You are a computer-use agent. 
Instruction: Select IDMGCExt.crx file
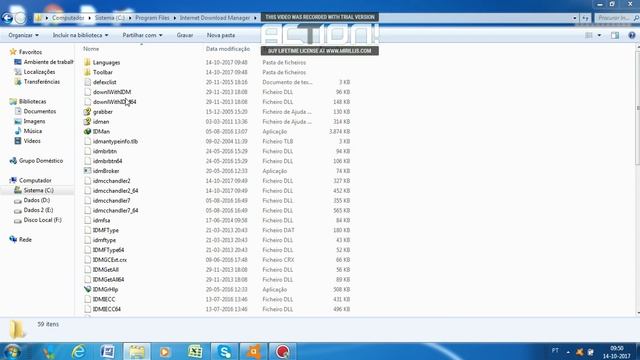(x=109, y=260)
